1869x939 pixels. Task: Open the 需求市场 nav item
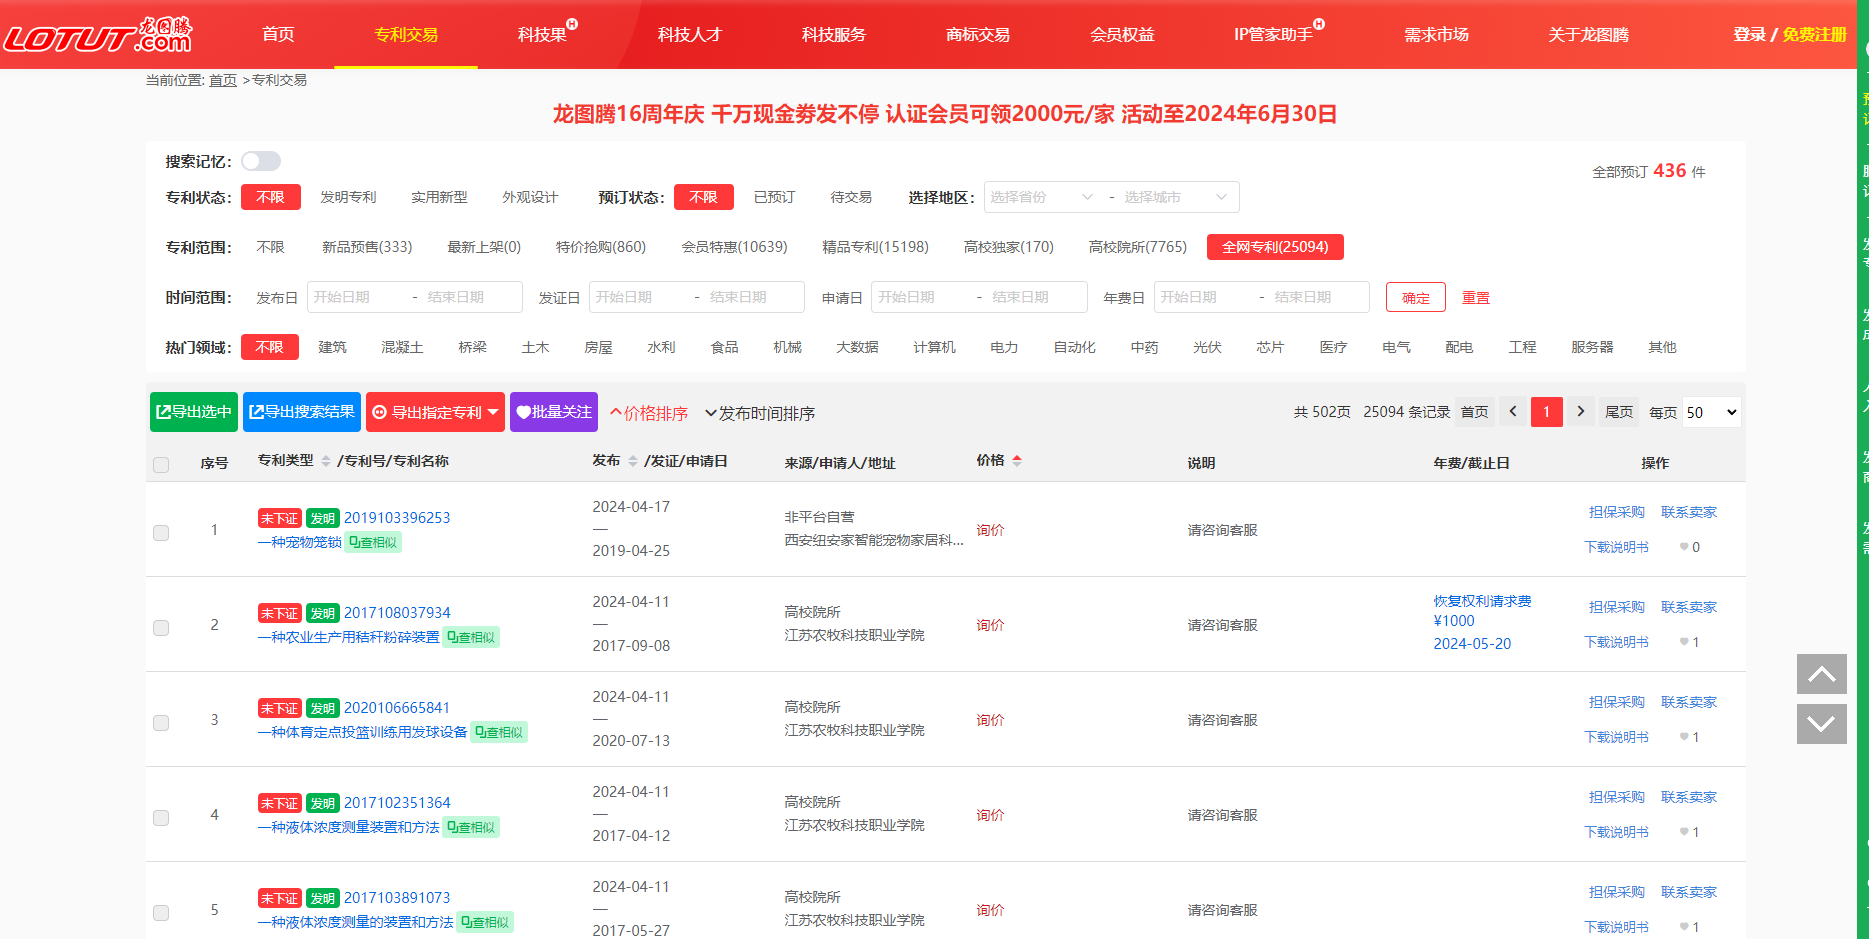1436,34
